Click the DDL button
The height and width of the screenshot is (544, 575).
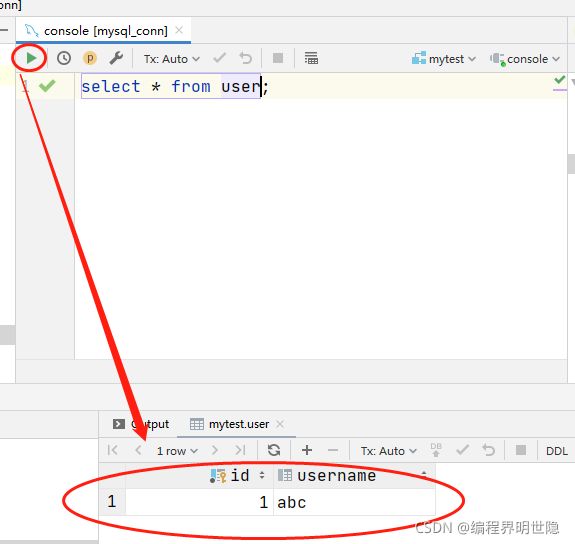[x=557, y=451]
